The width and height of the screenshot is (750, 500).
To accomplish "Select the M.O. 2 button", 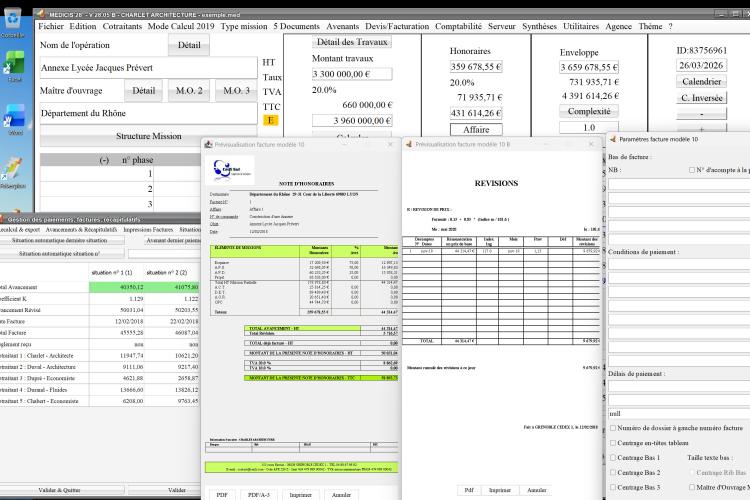I will (x=189, y=90).
